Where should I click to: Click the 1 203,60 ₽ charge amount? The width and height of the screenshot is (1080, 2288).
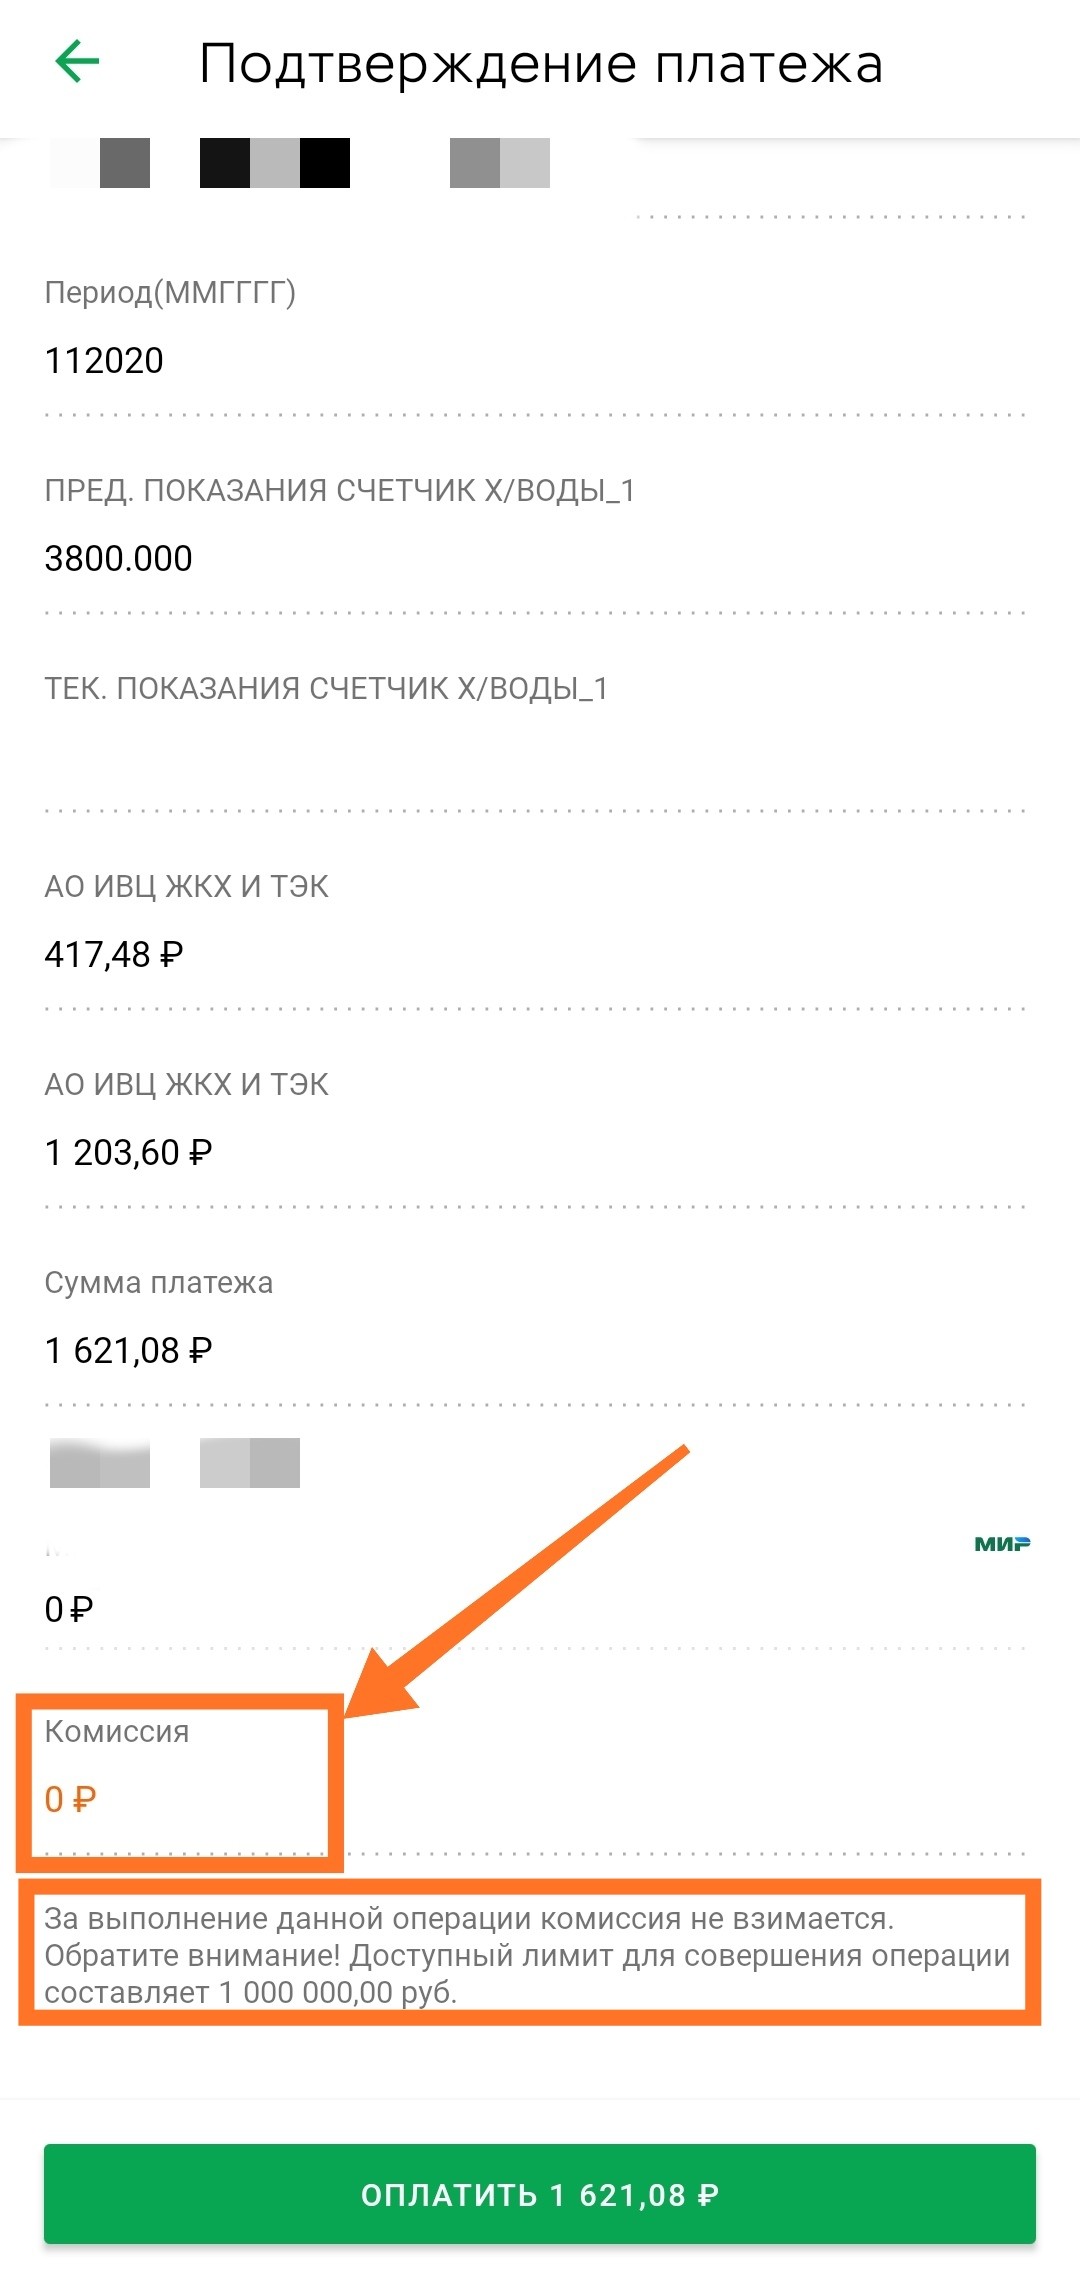pos(128,1152)
